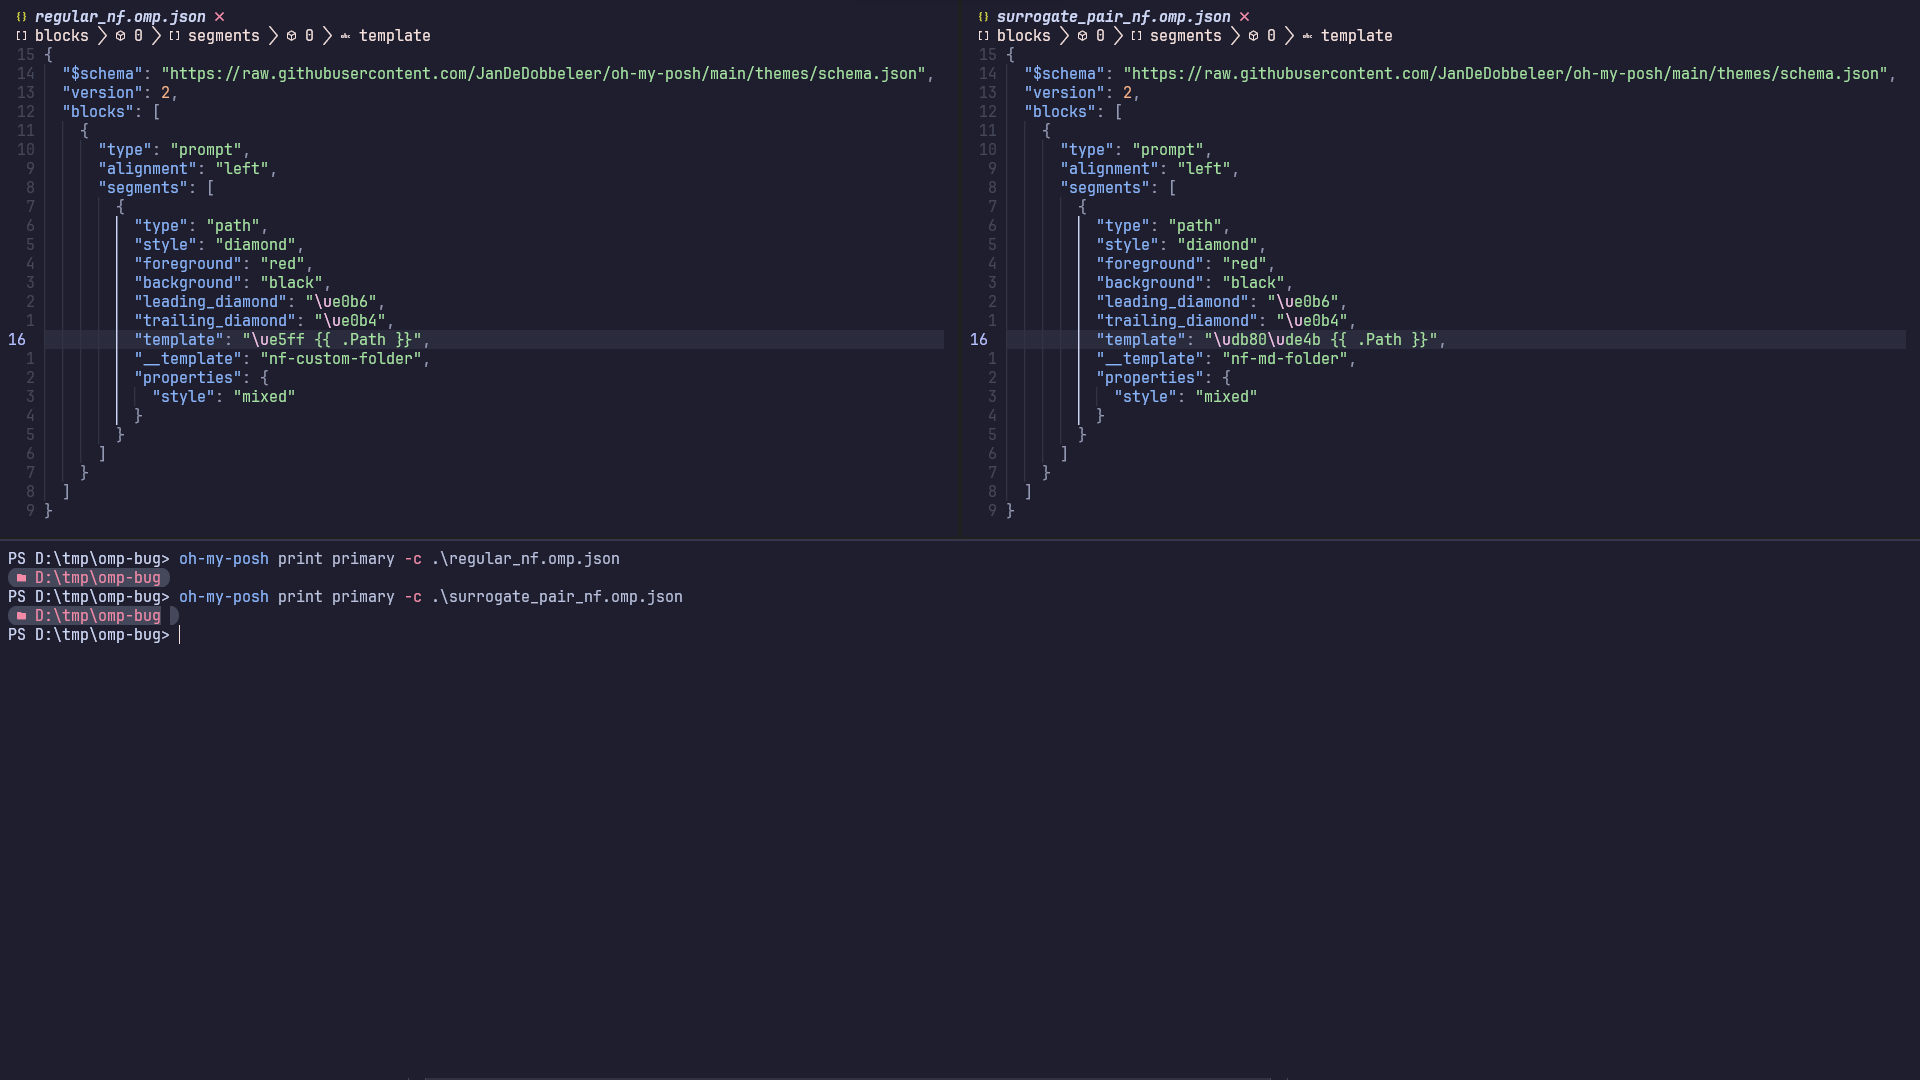
Task: Click the cube icon after segments in right breadcrumb
Action: [x=1251, y=35]
